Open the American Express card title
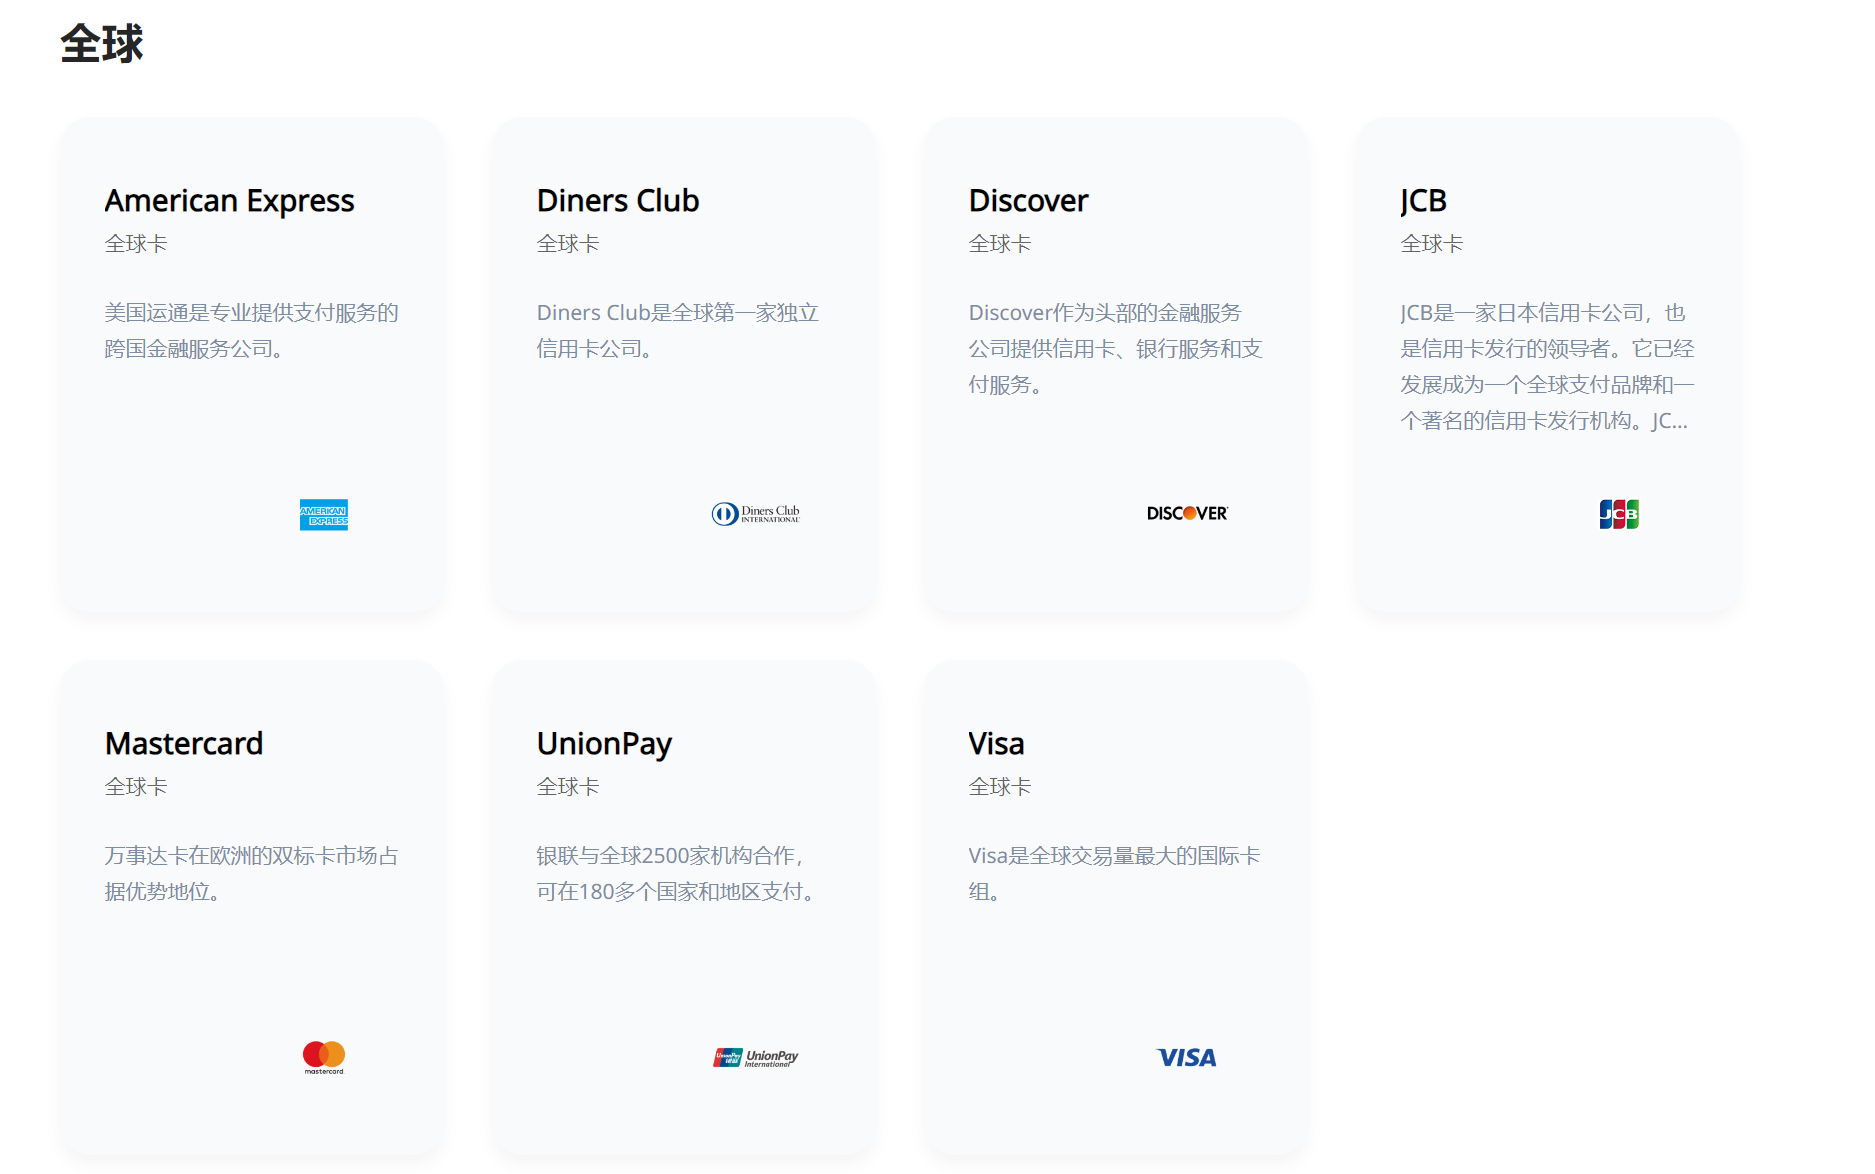 pyautogui.click(x=230, y=201)
